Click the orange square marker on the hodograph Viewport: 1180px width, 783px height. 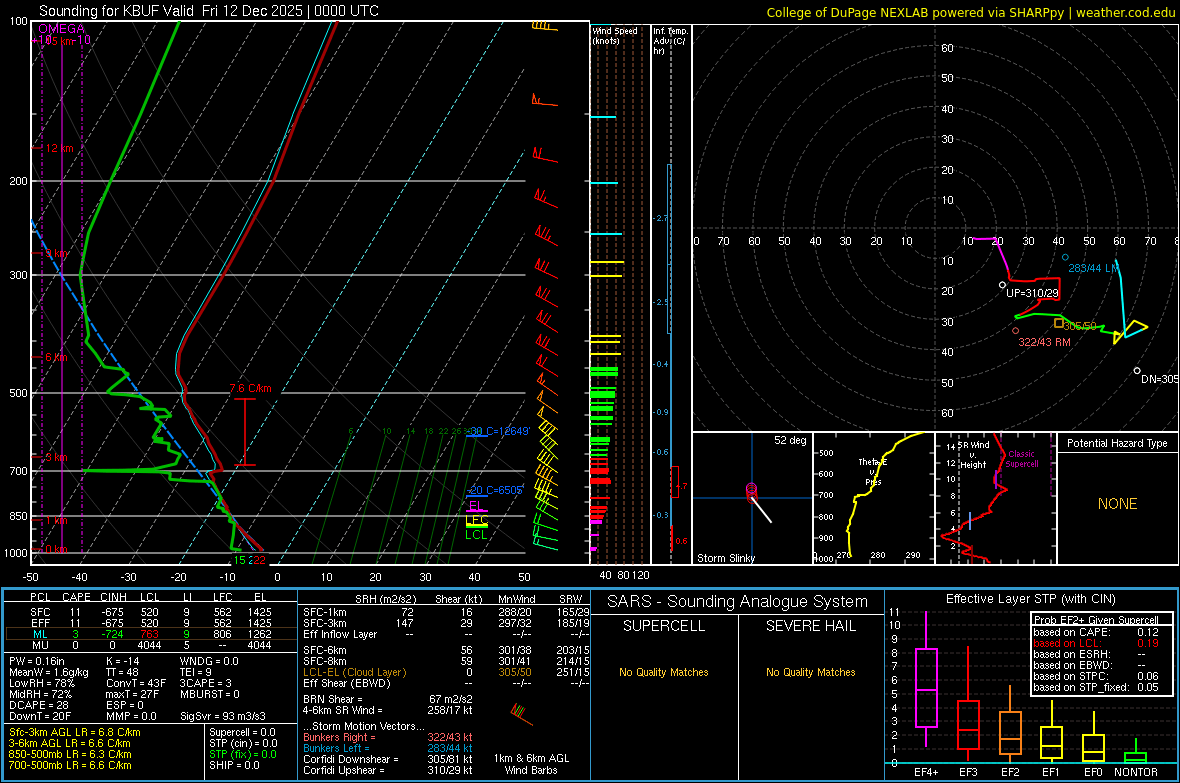click(1059, 324)
